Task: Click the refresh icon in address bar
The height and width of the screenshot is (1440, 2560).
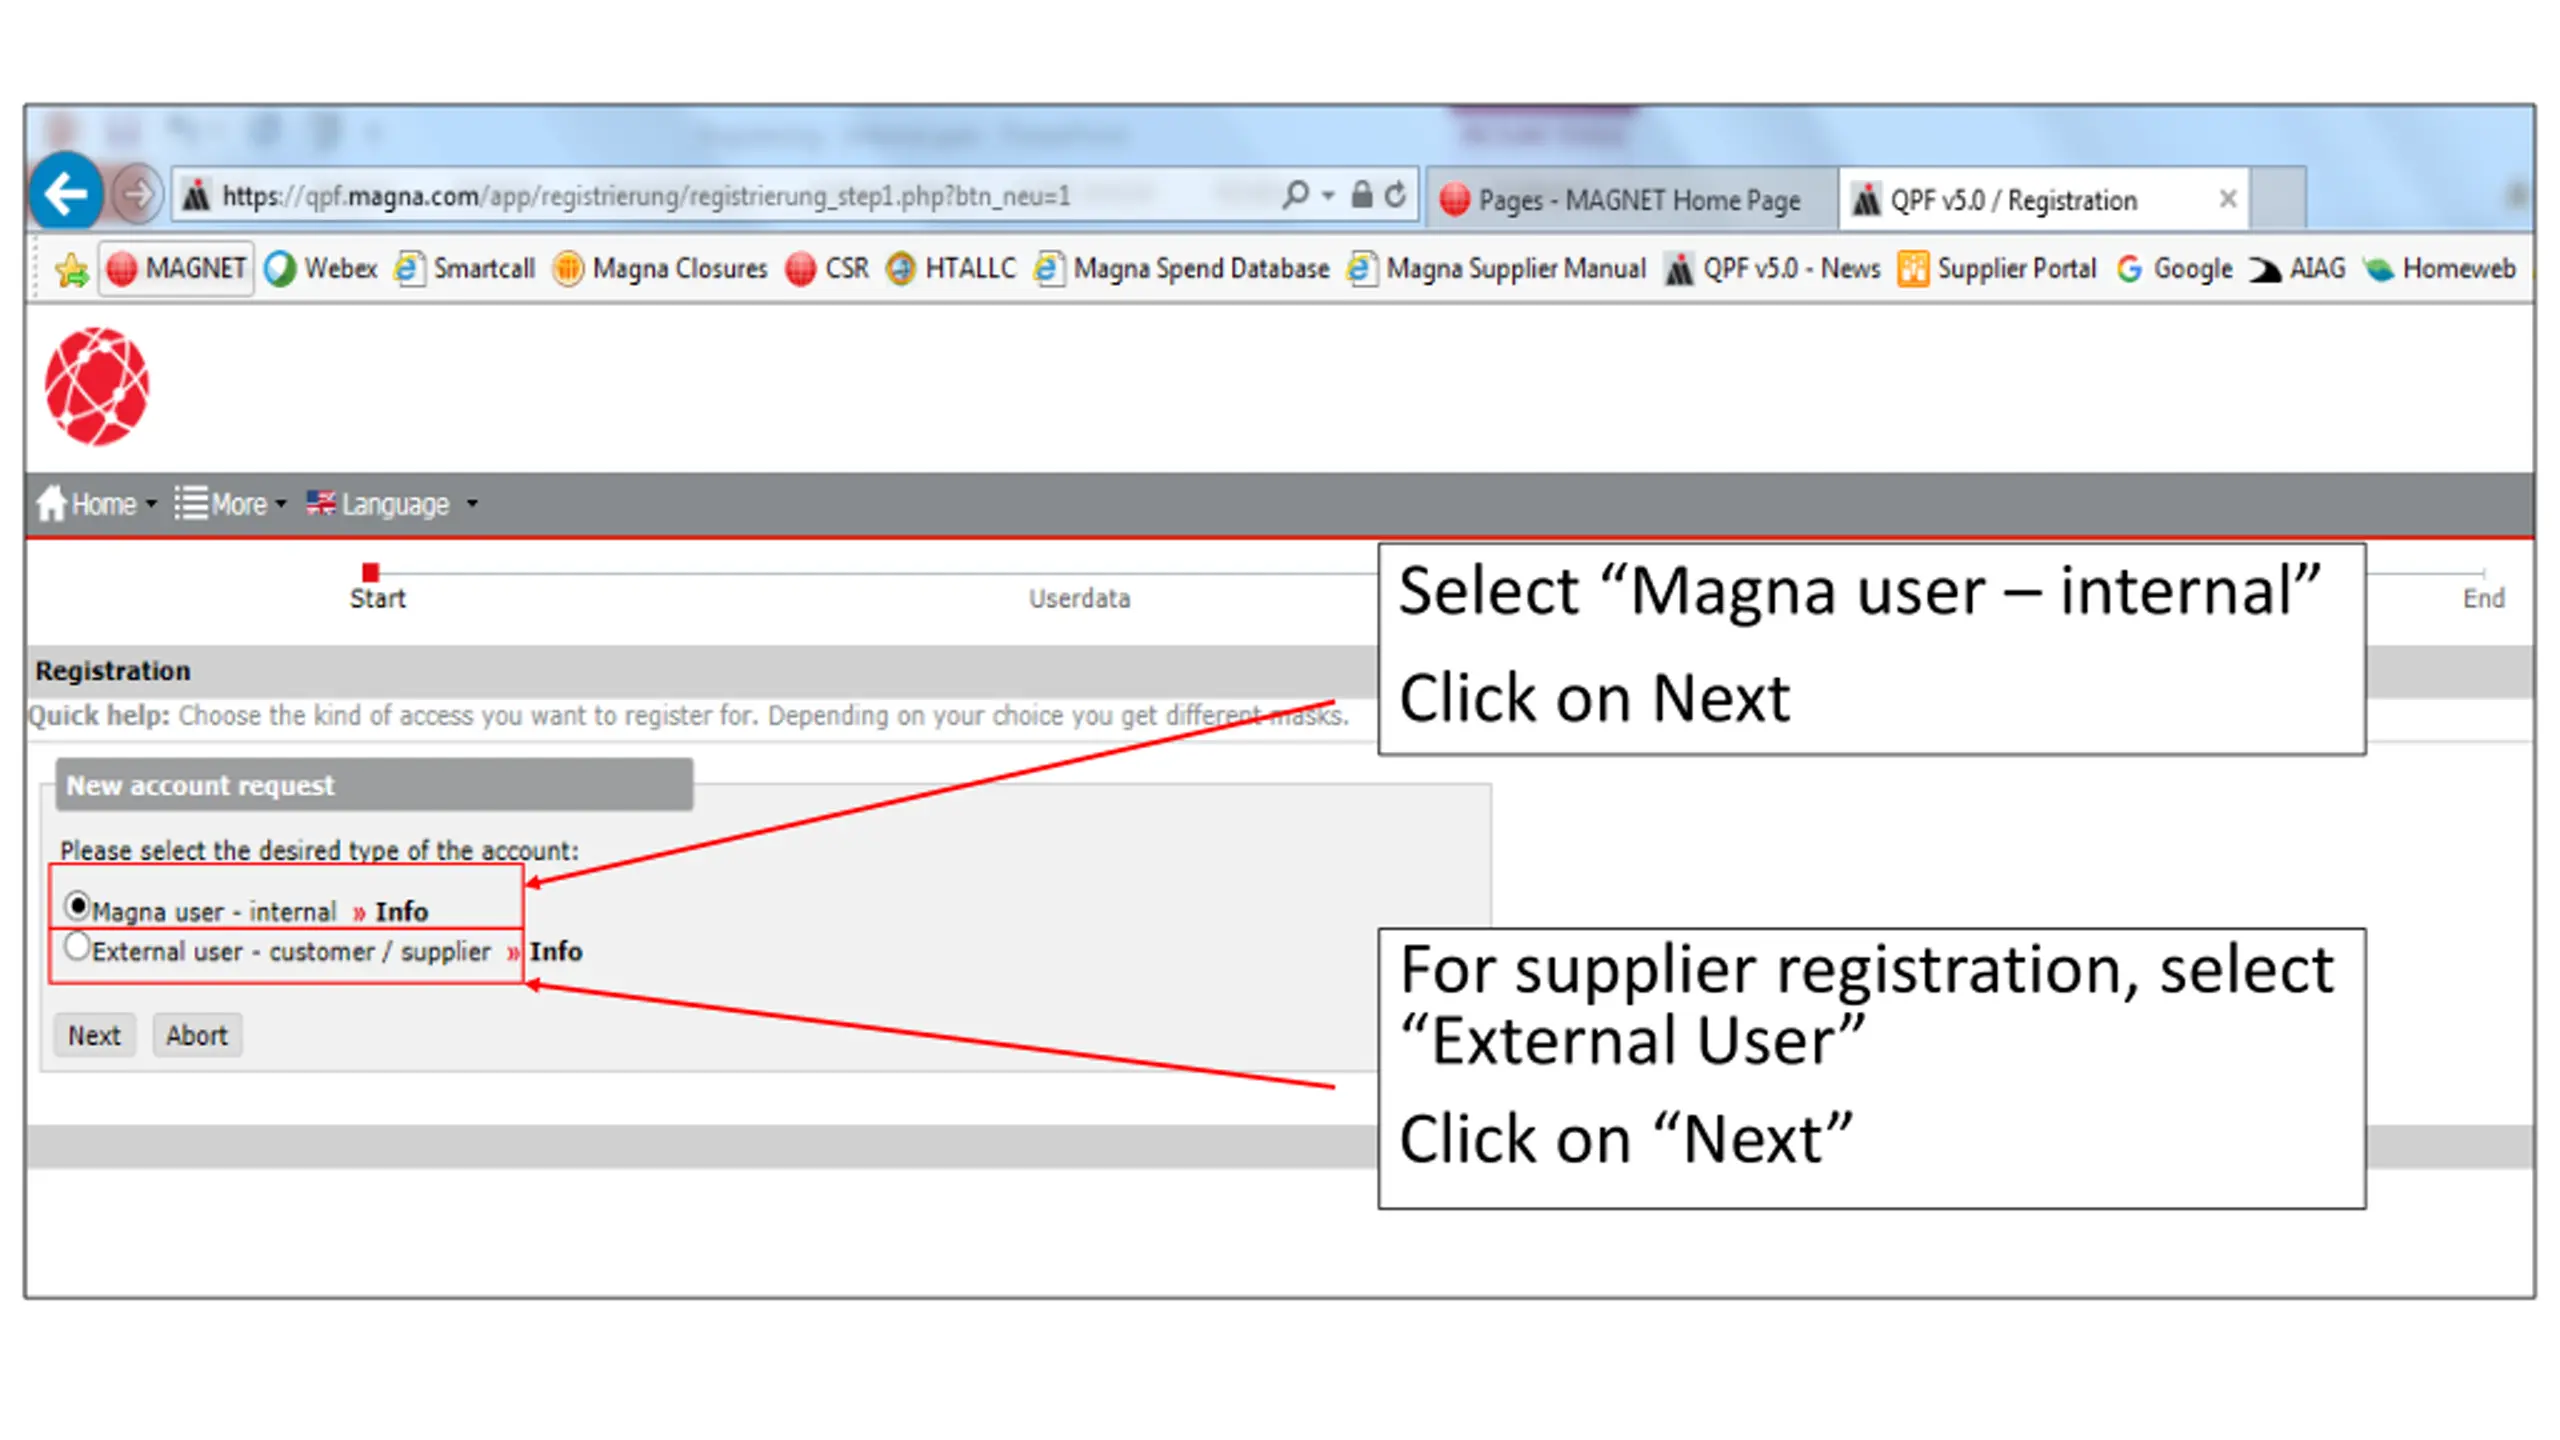Action: tap(1395, 195)
